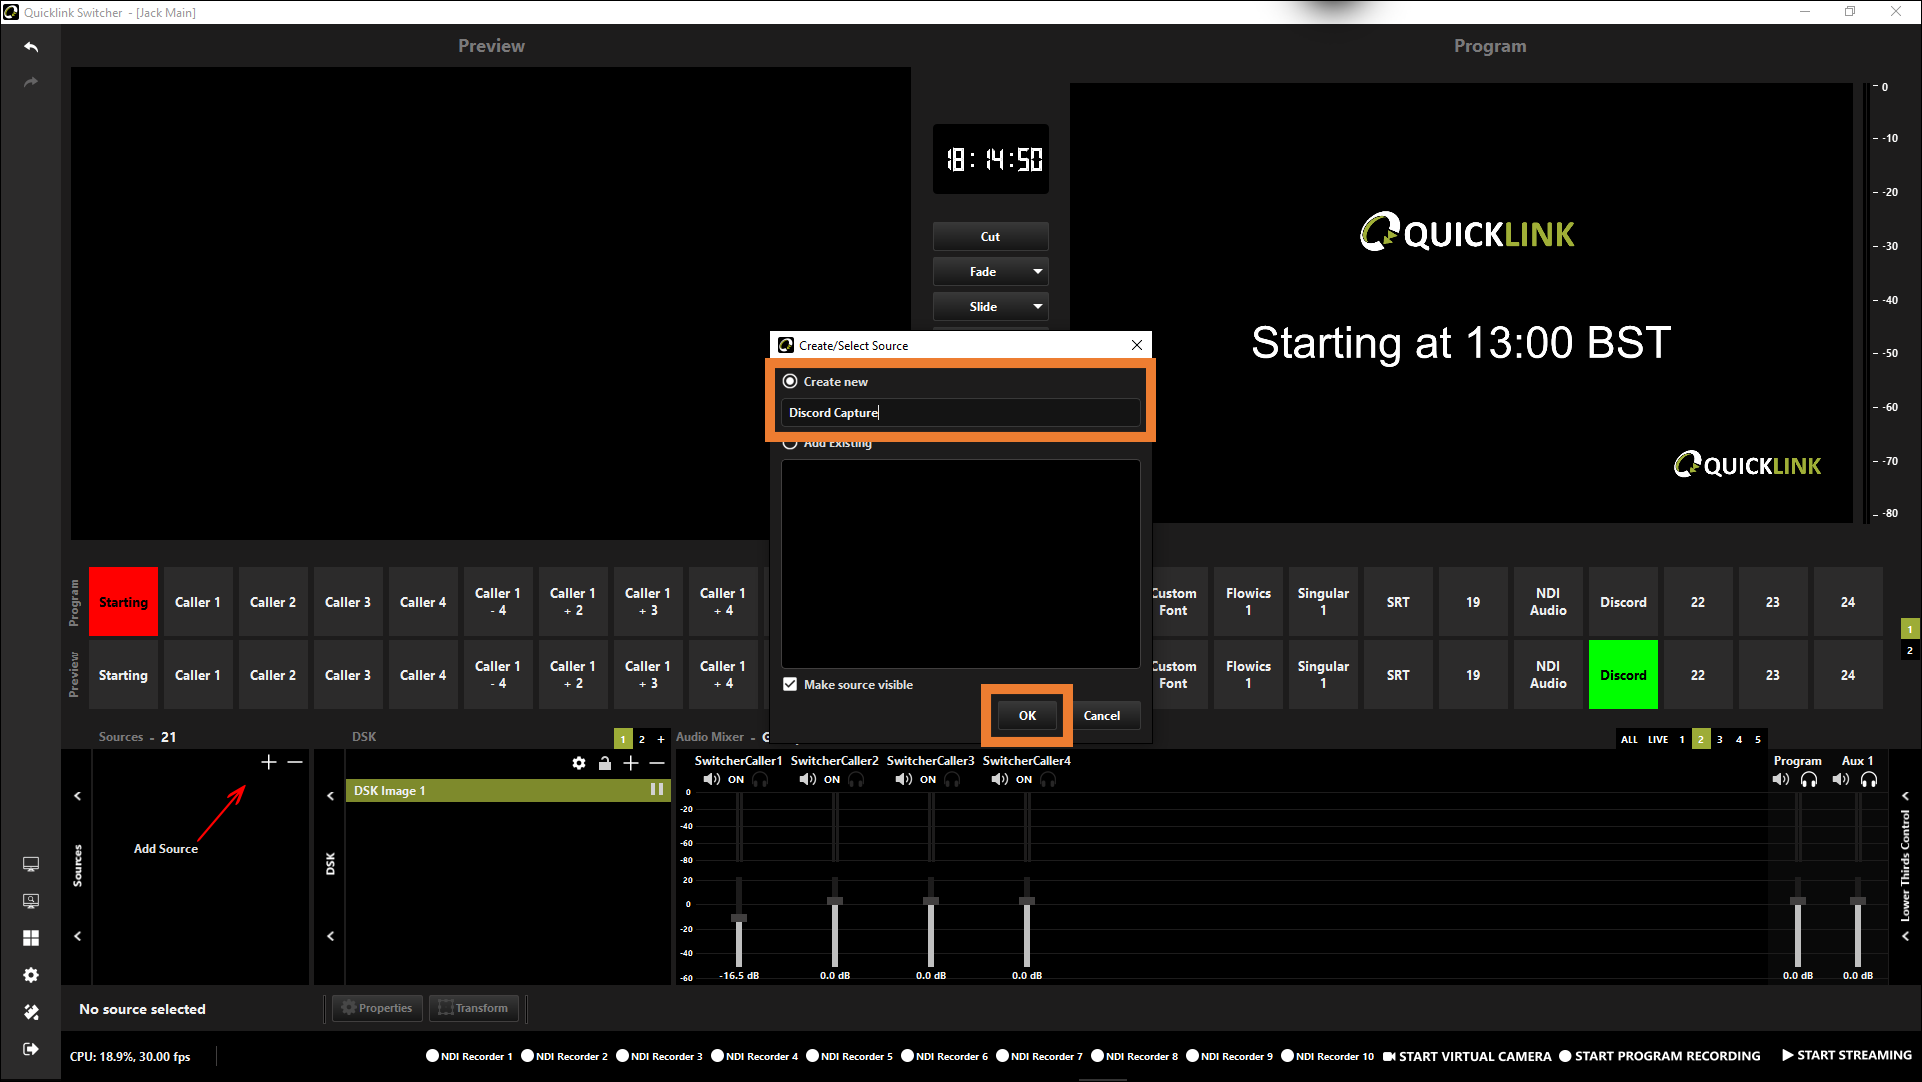Adjust SwitcherCaller1 volume fader
1922x1082 pixels.
[739, 917]
